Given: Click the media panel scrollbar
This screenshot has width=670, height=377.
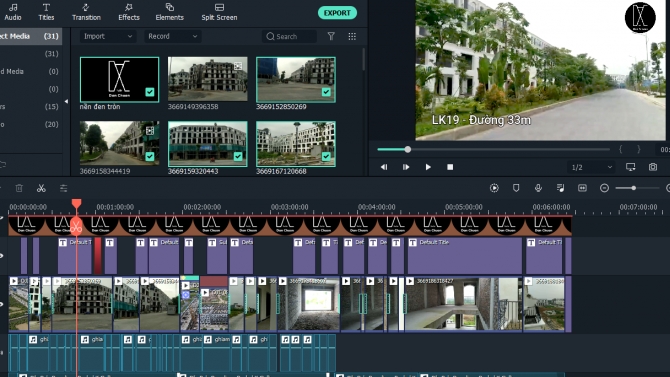Looking at the screenshot, I should (x=364, y=59).
